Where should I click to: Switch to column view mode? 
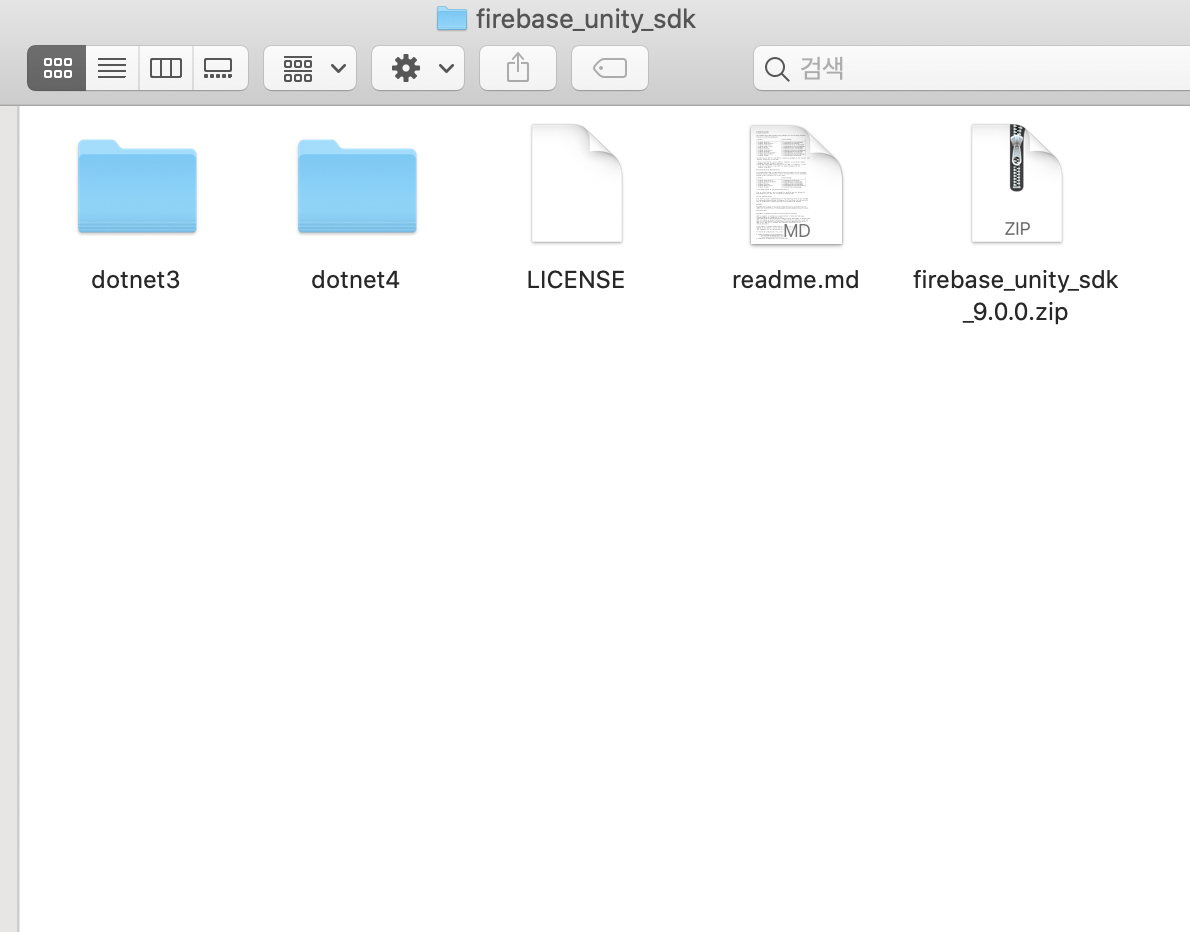(166, 68)
